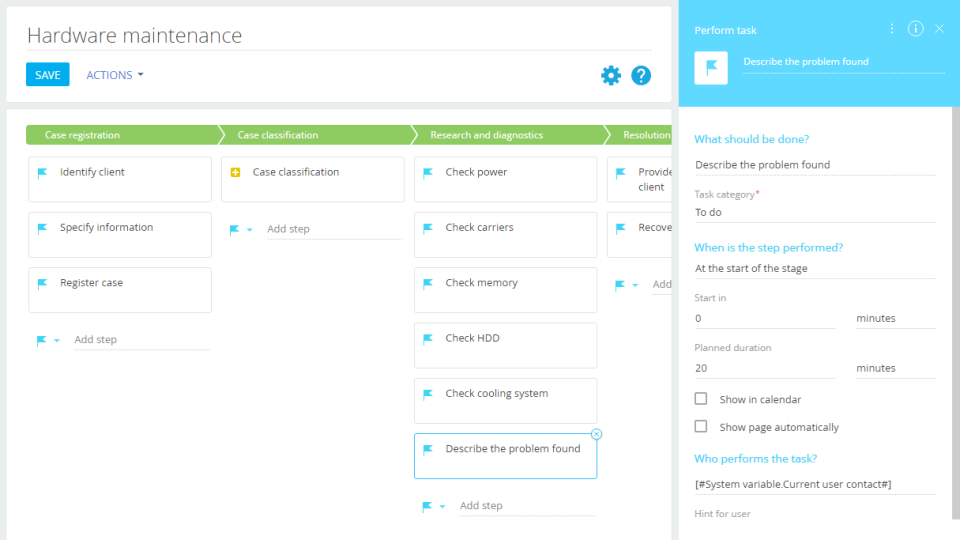Click the SAVE button
Screen dimensions: 960x540
coord(47,75)
